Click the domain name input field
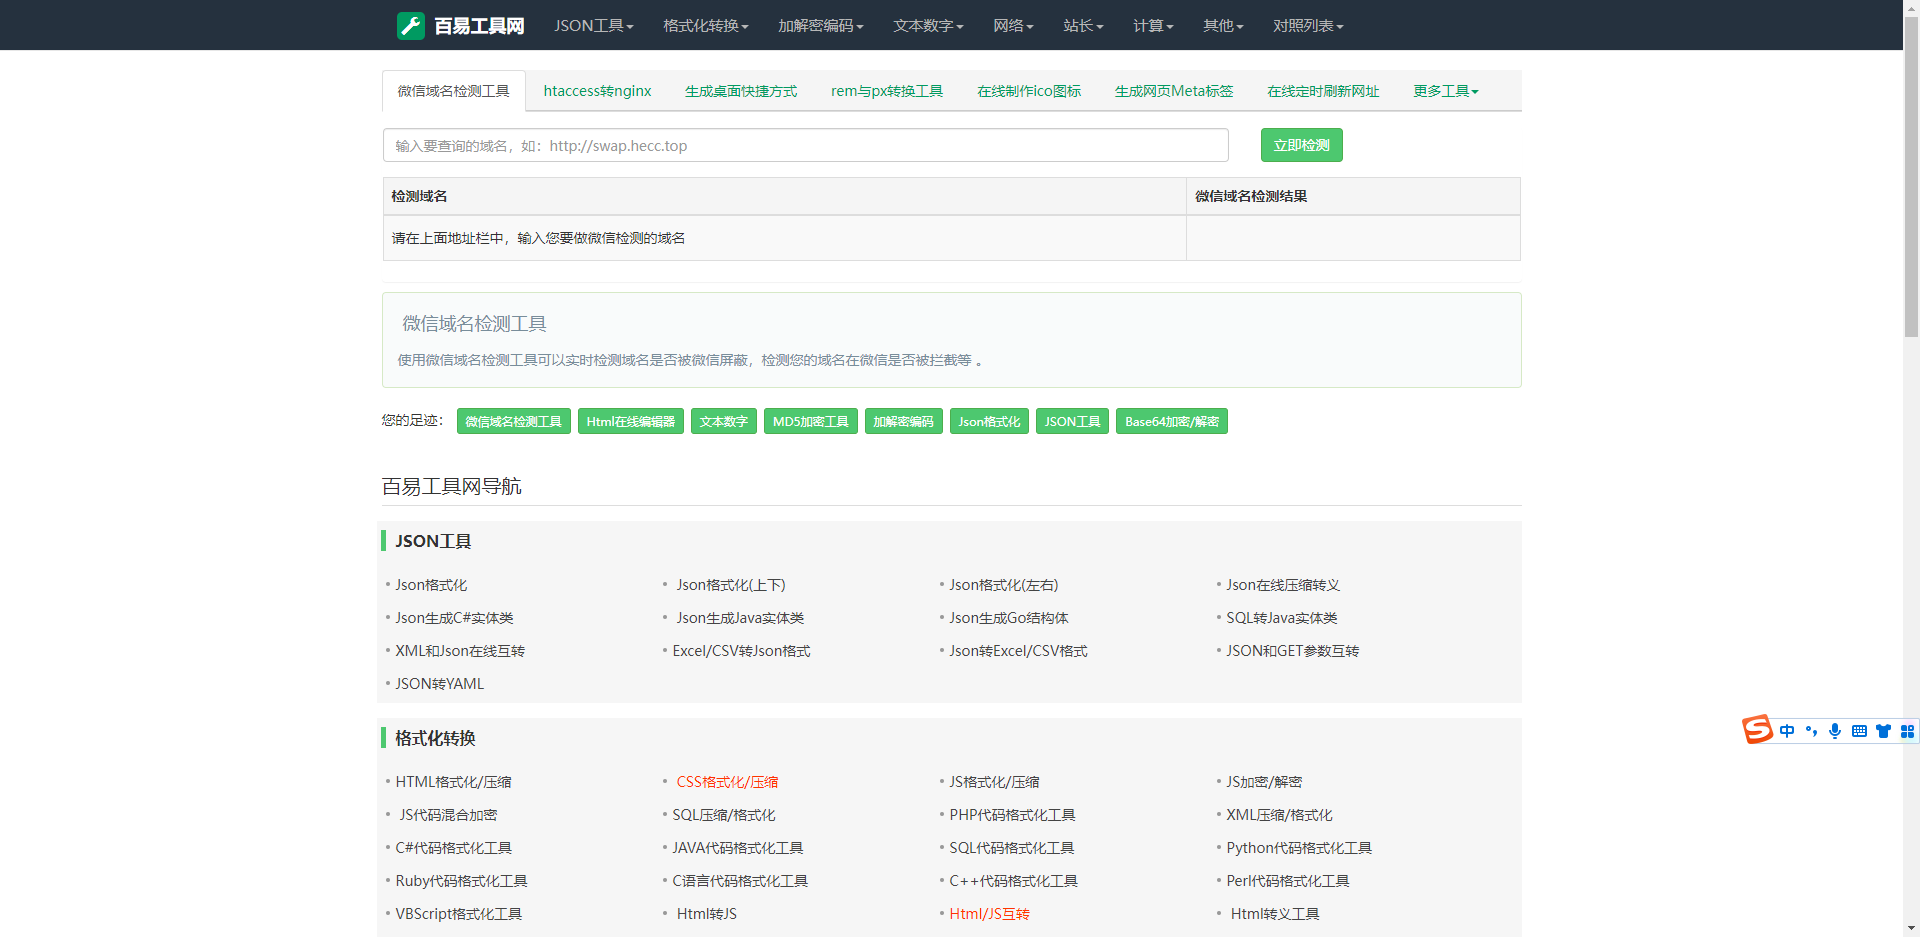This screenshot has width=1920, height=937. (805, 145)
